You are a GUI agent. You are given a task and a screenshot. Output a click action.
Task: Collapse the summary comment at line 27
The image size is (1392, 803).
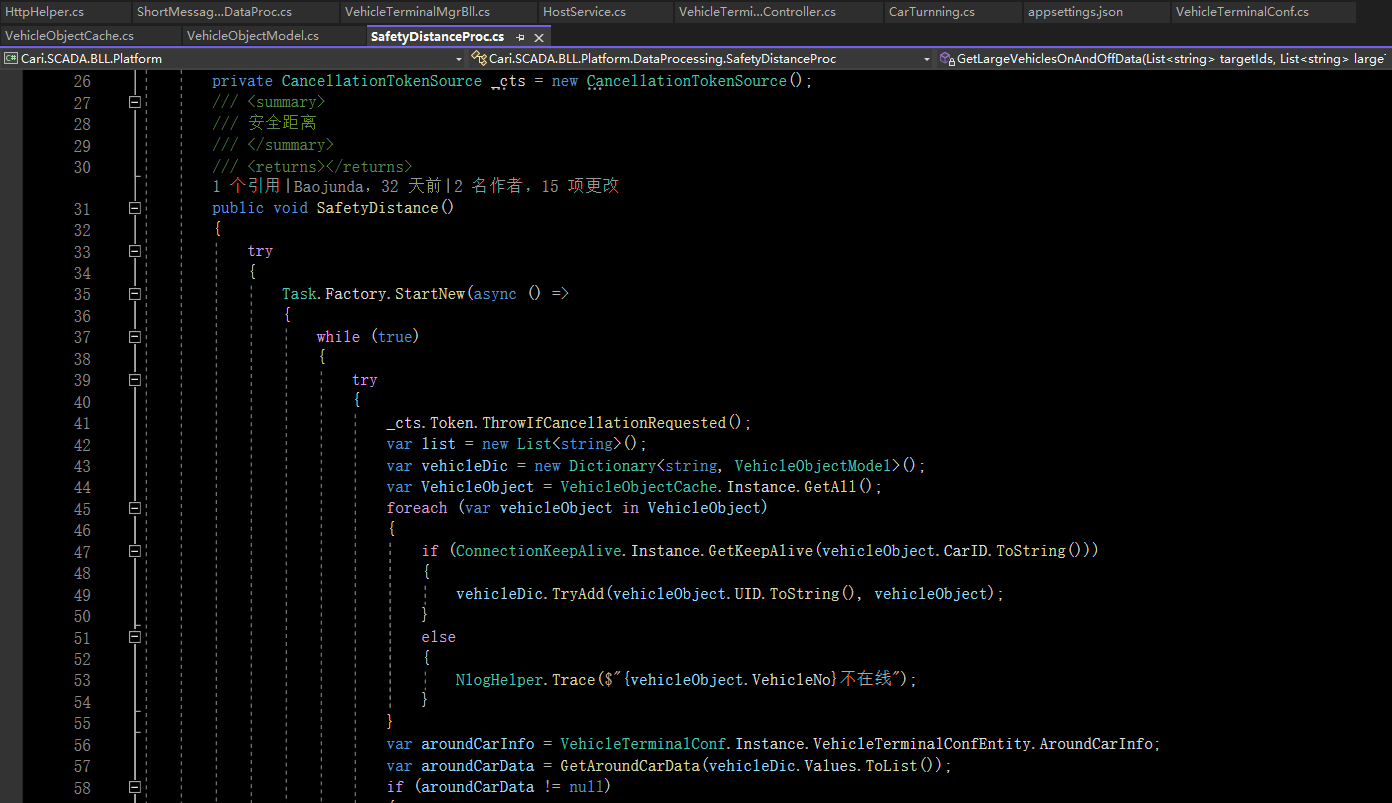coord(135,102)
